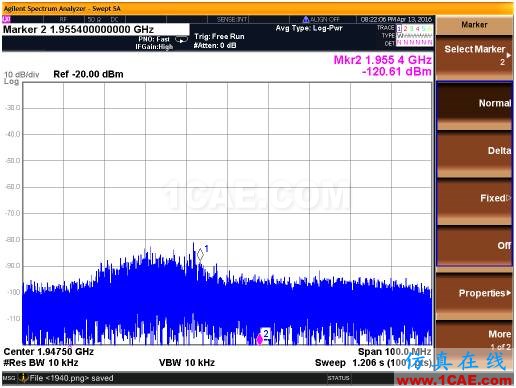Click the STATUS indicator in bottom bar
The image size is (516, 388).
pyautogui.click(x=338, y=378)
